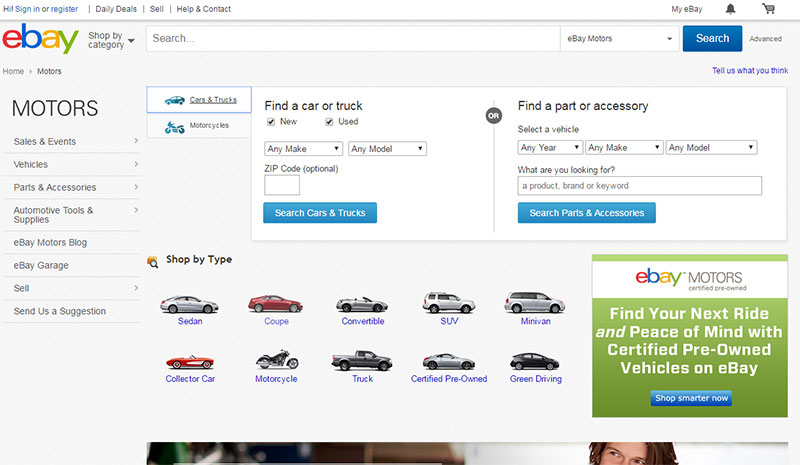Click the Green Driving car icon
This screenshot has width=800, height=465.
point(535,361)
